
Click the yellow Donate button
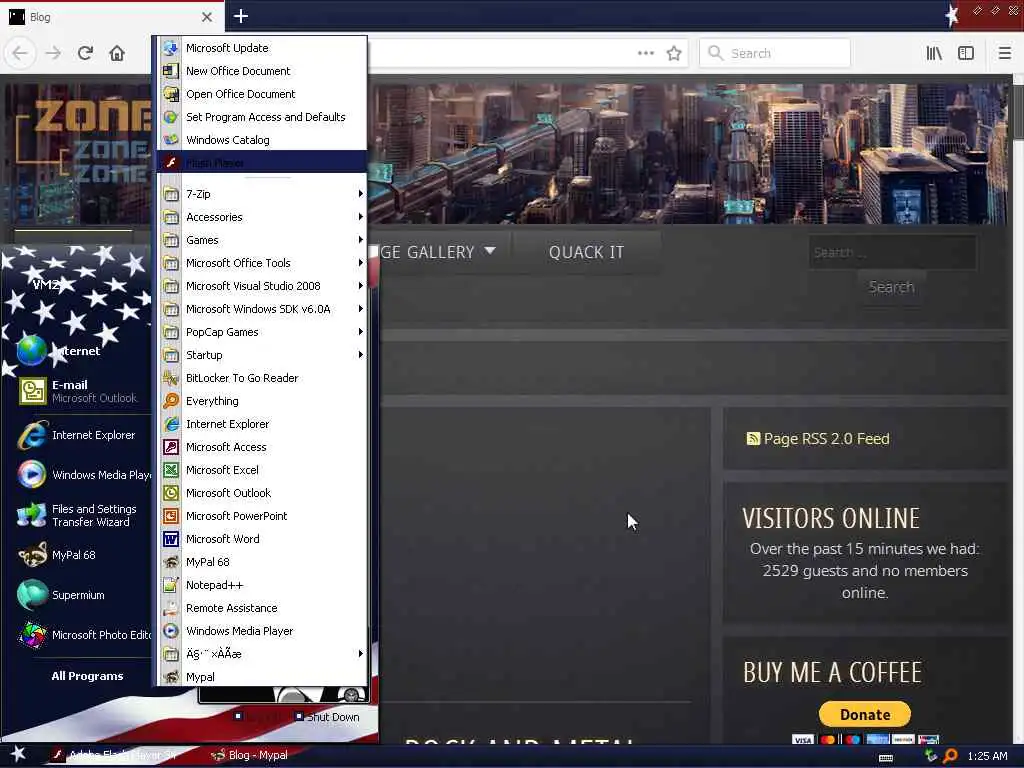click(865, 714)
